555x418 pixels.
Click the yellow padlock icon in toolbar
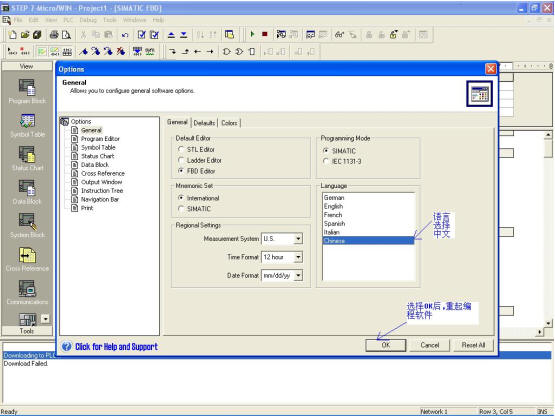[393, 35]
